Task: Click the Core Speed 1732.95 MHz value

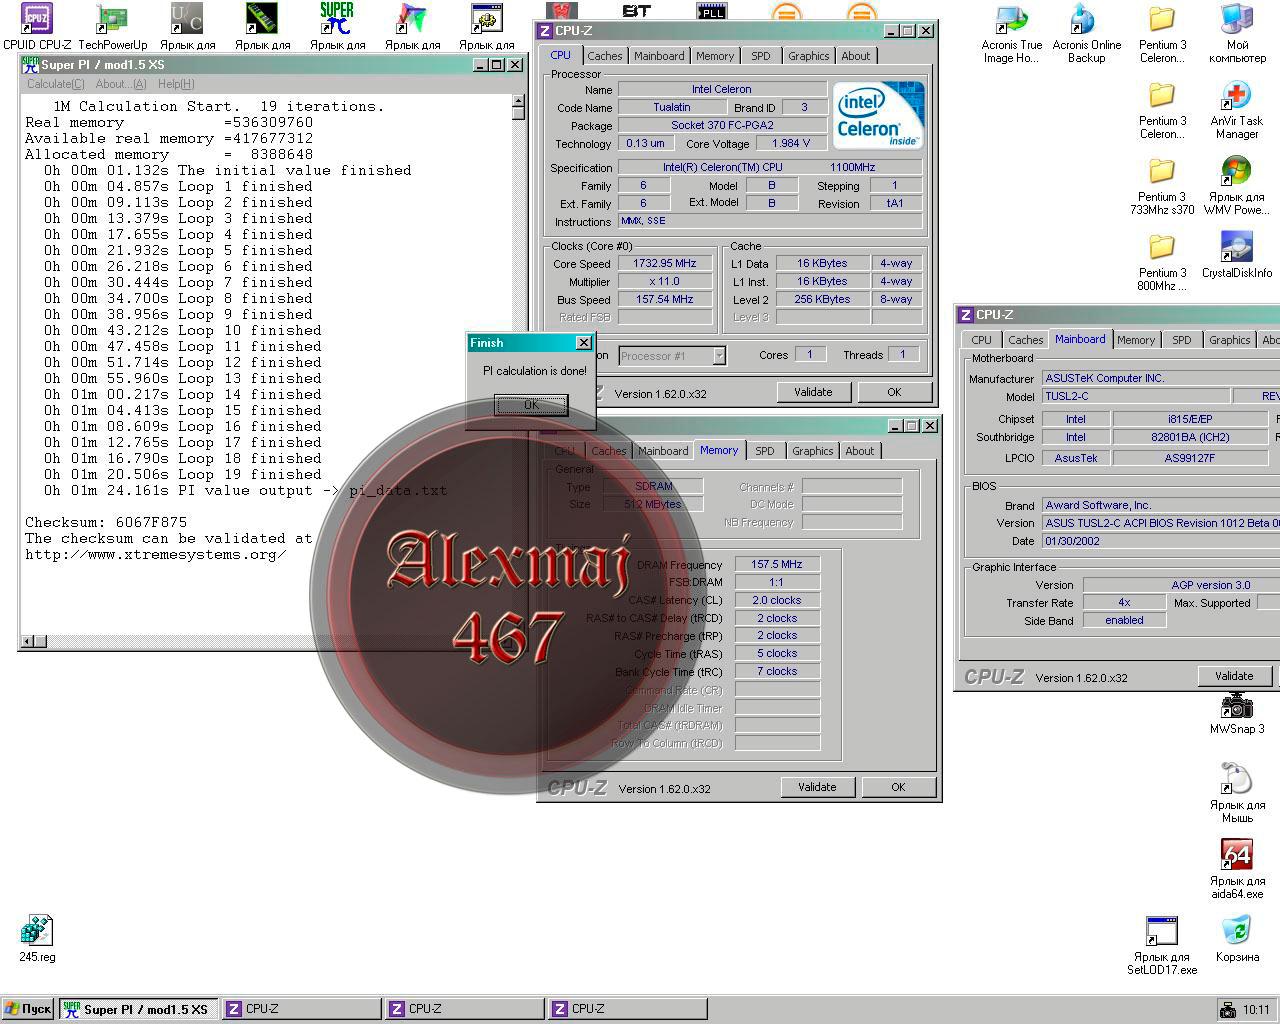Action: pos(665,263)
